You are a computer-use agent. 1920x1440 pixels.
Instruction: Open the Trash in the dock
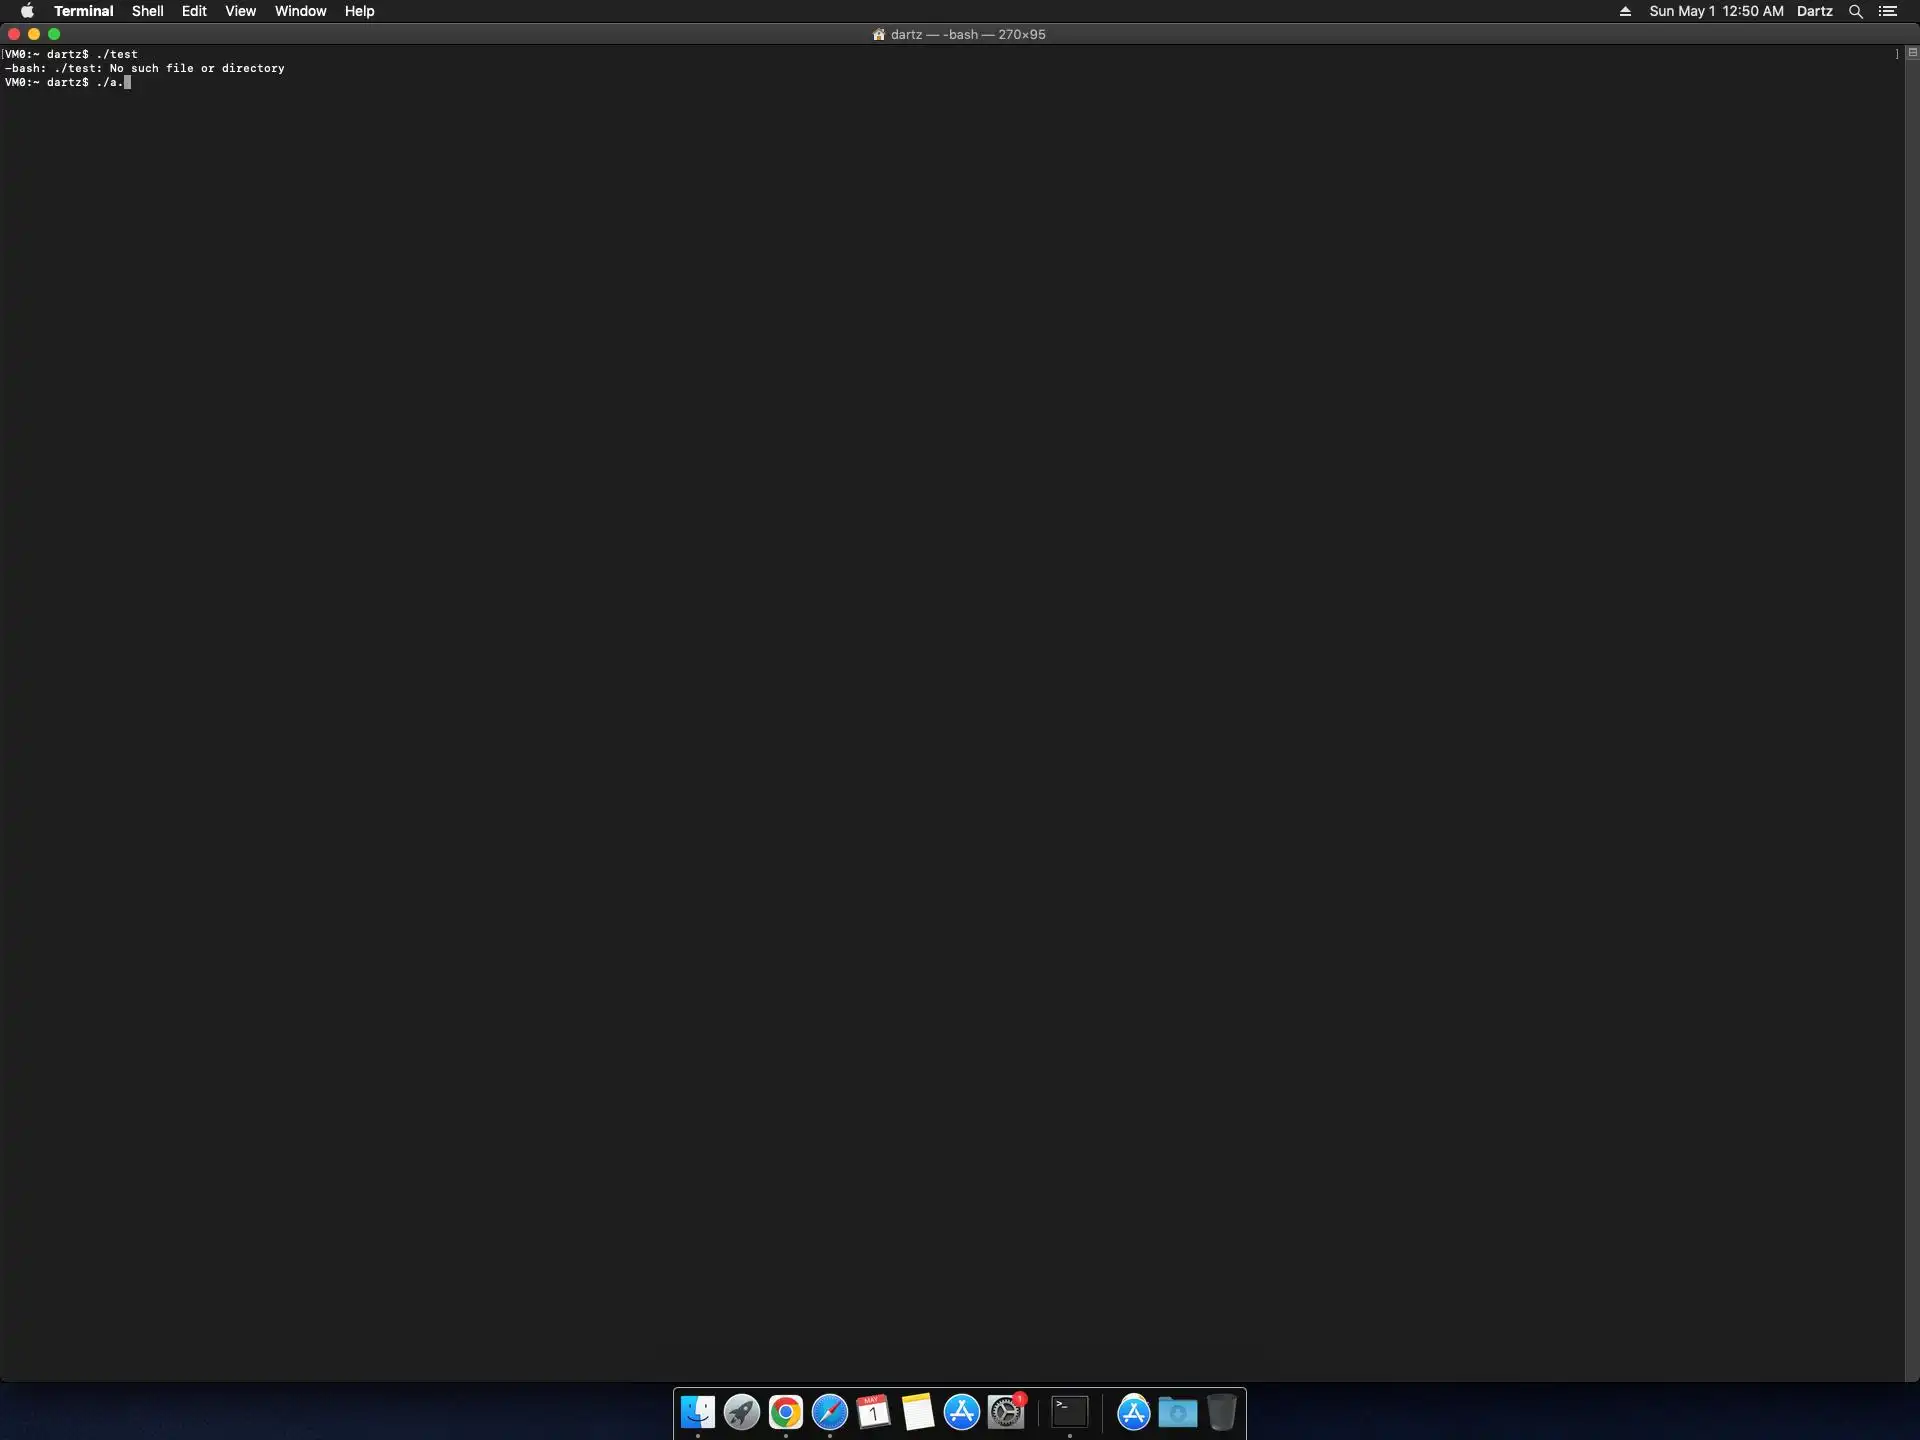point(1221,1412)
